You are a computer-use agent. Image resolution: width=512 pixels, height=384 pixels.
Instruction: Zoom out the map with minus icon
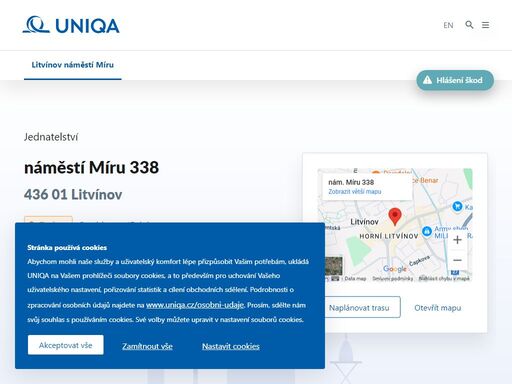click(x=457, y=260)
